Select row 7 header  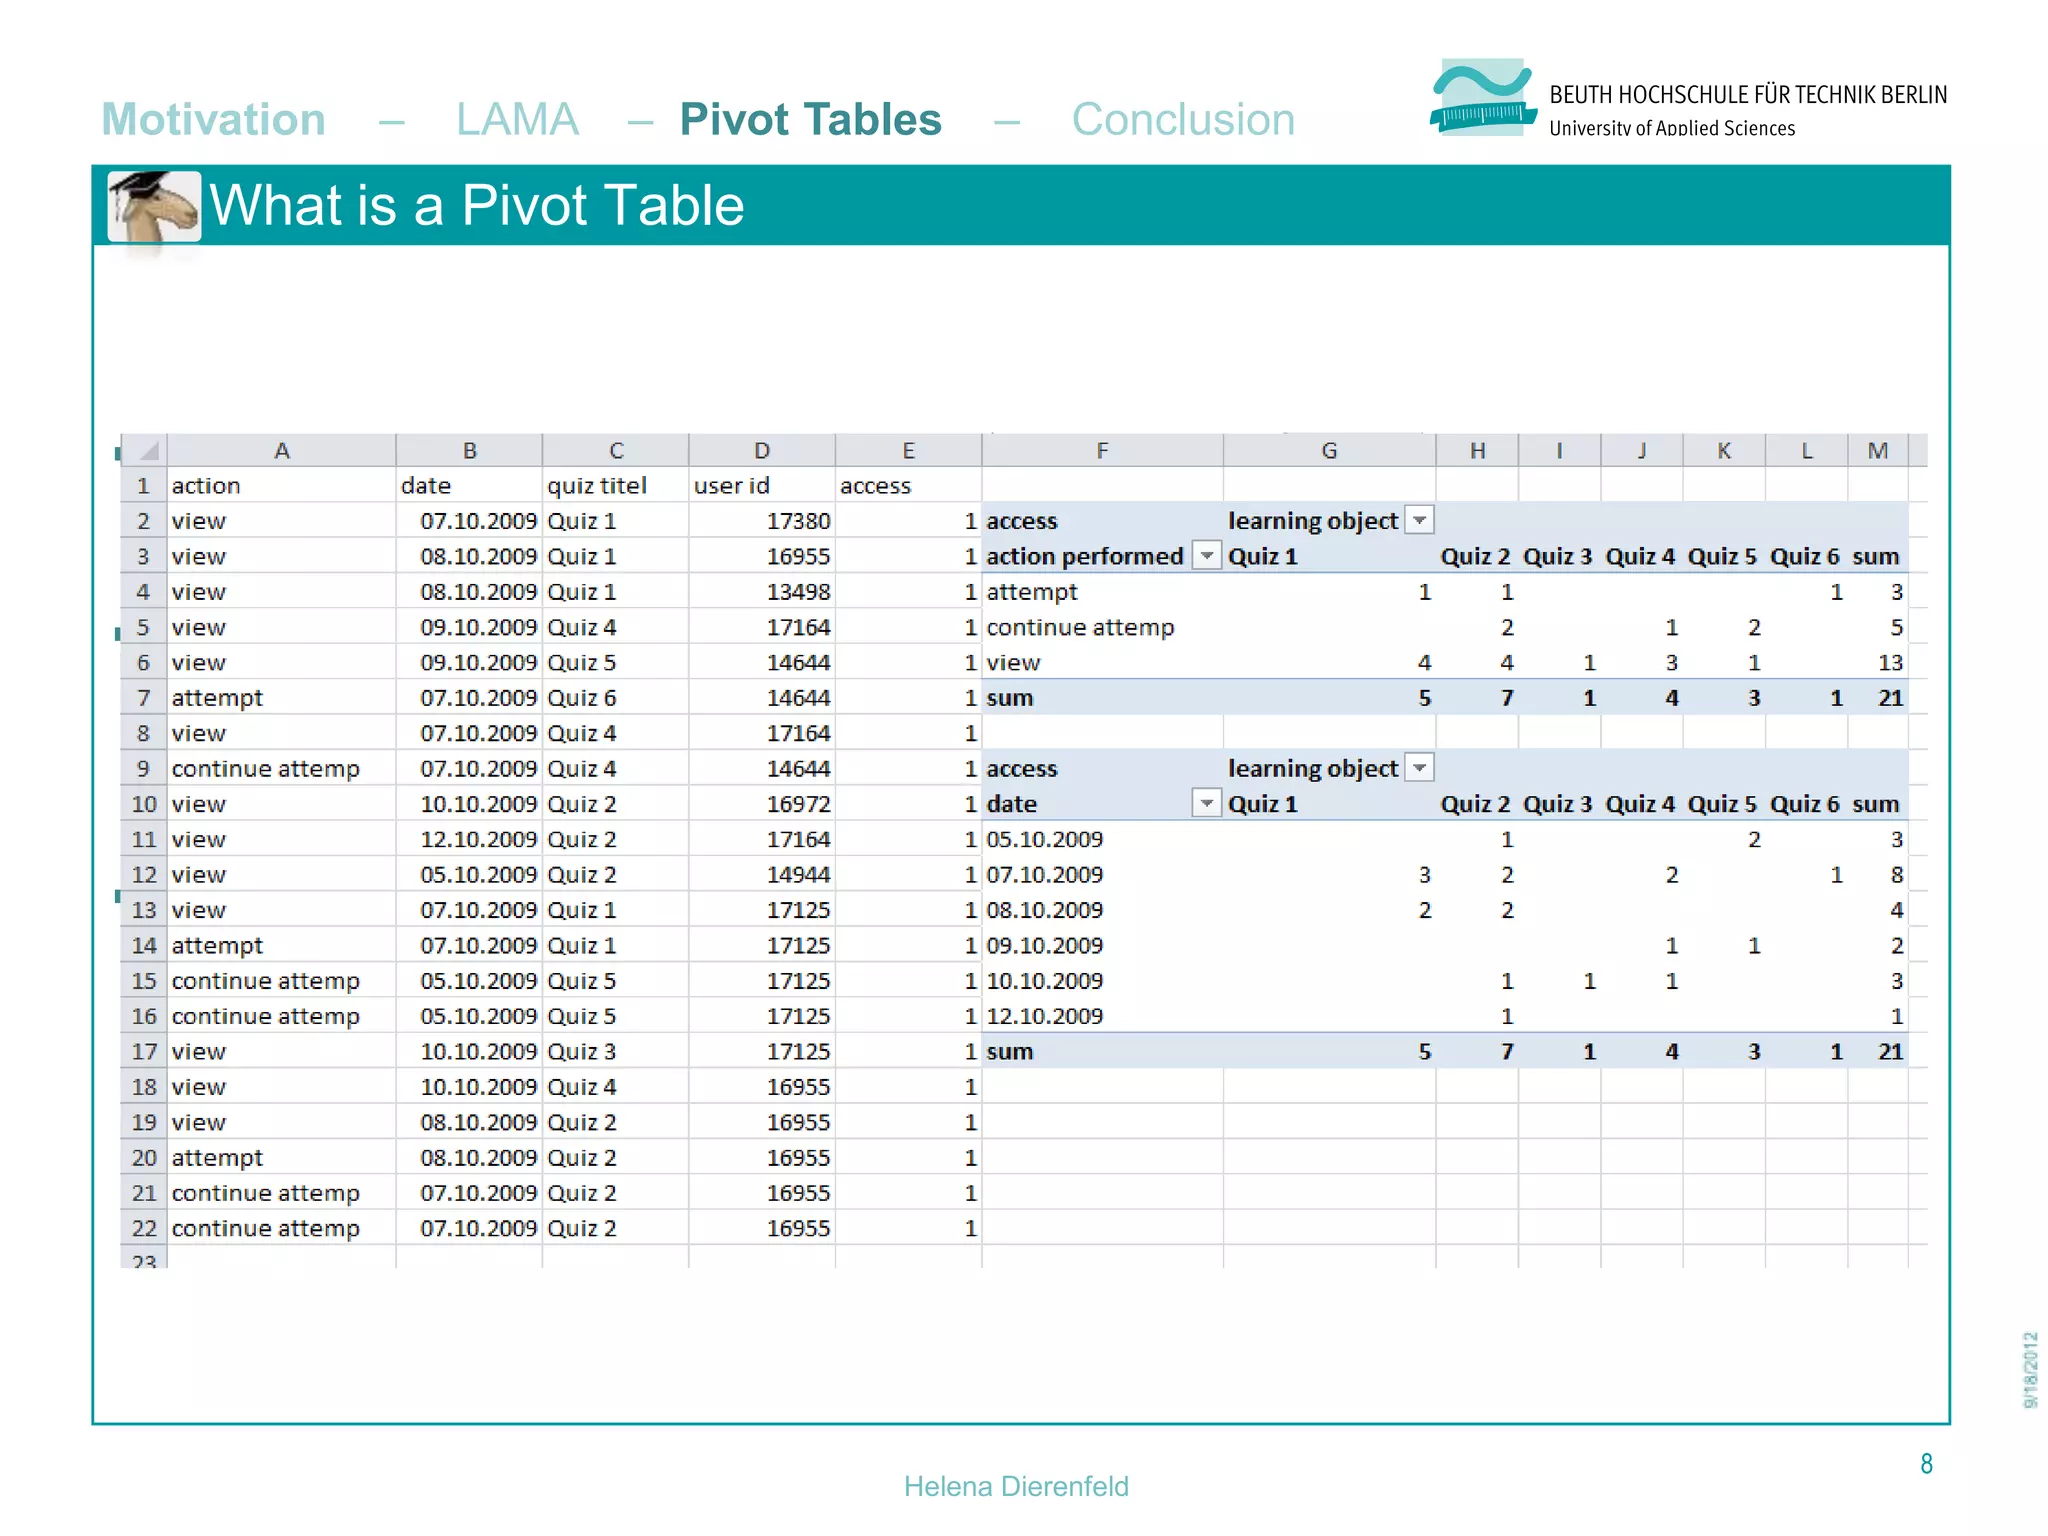pyautogui.click(x=143, y=698)
